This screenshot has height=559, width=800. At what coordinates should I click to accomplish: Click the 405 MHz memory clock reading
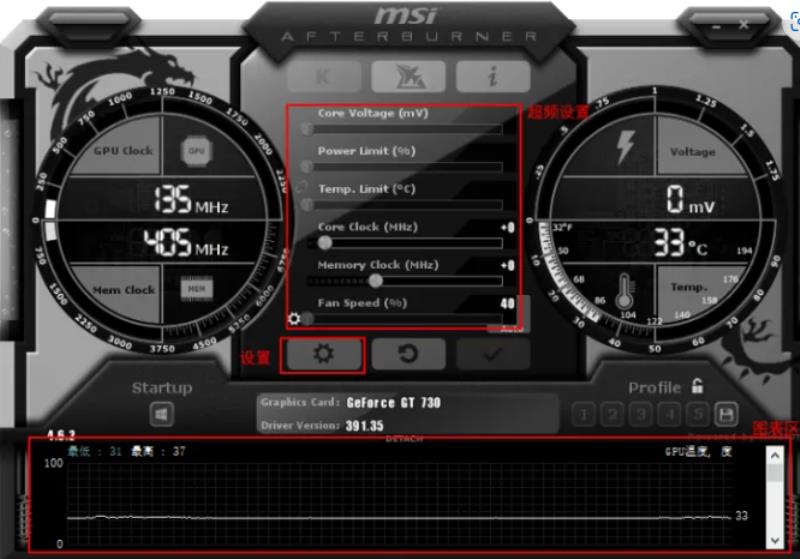click(x=186, y=243)
